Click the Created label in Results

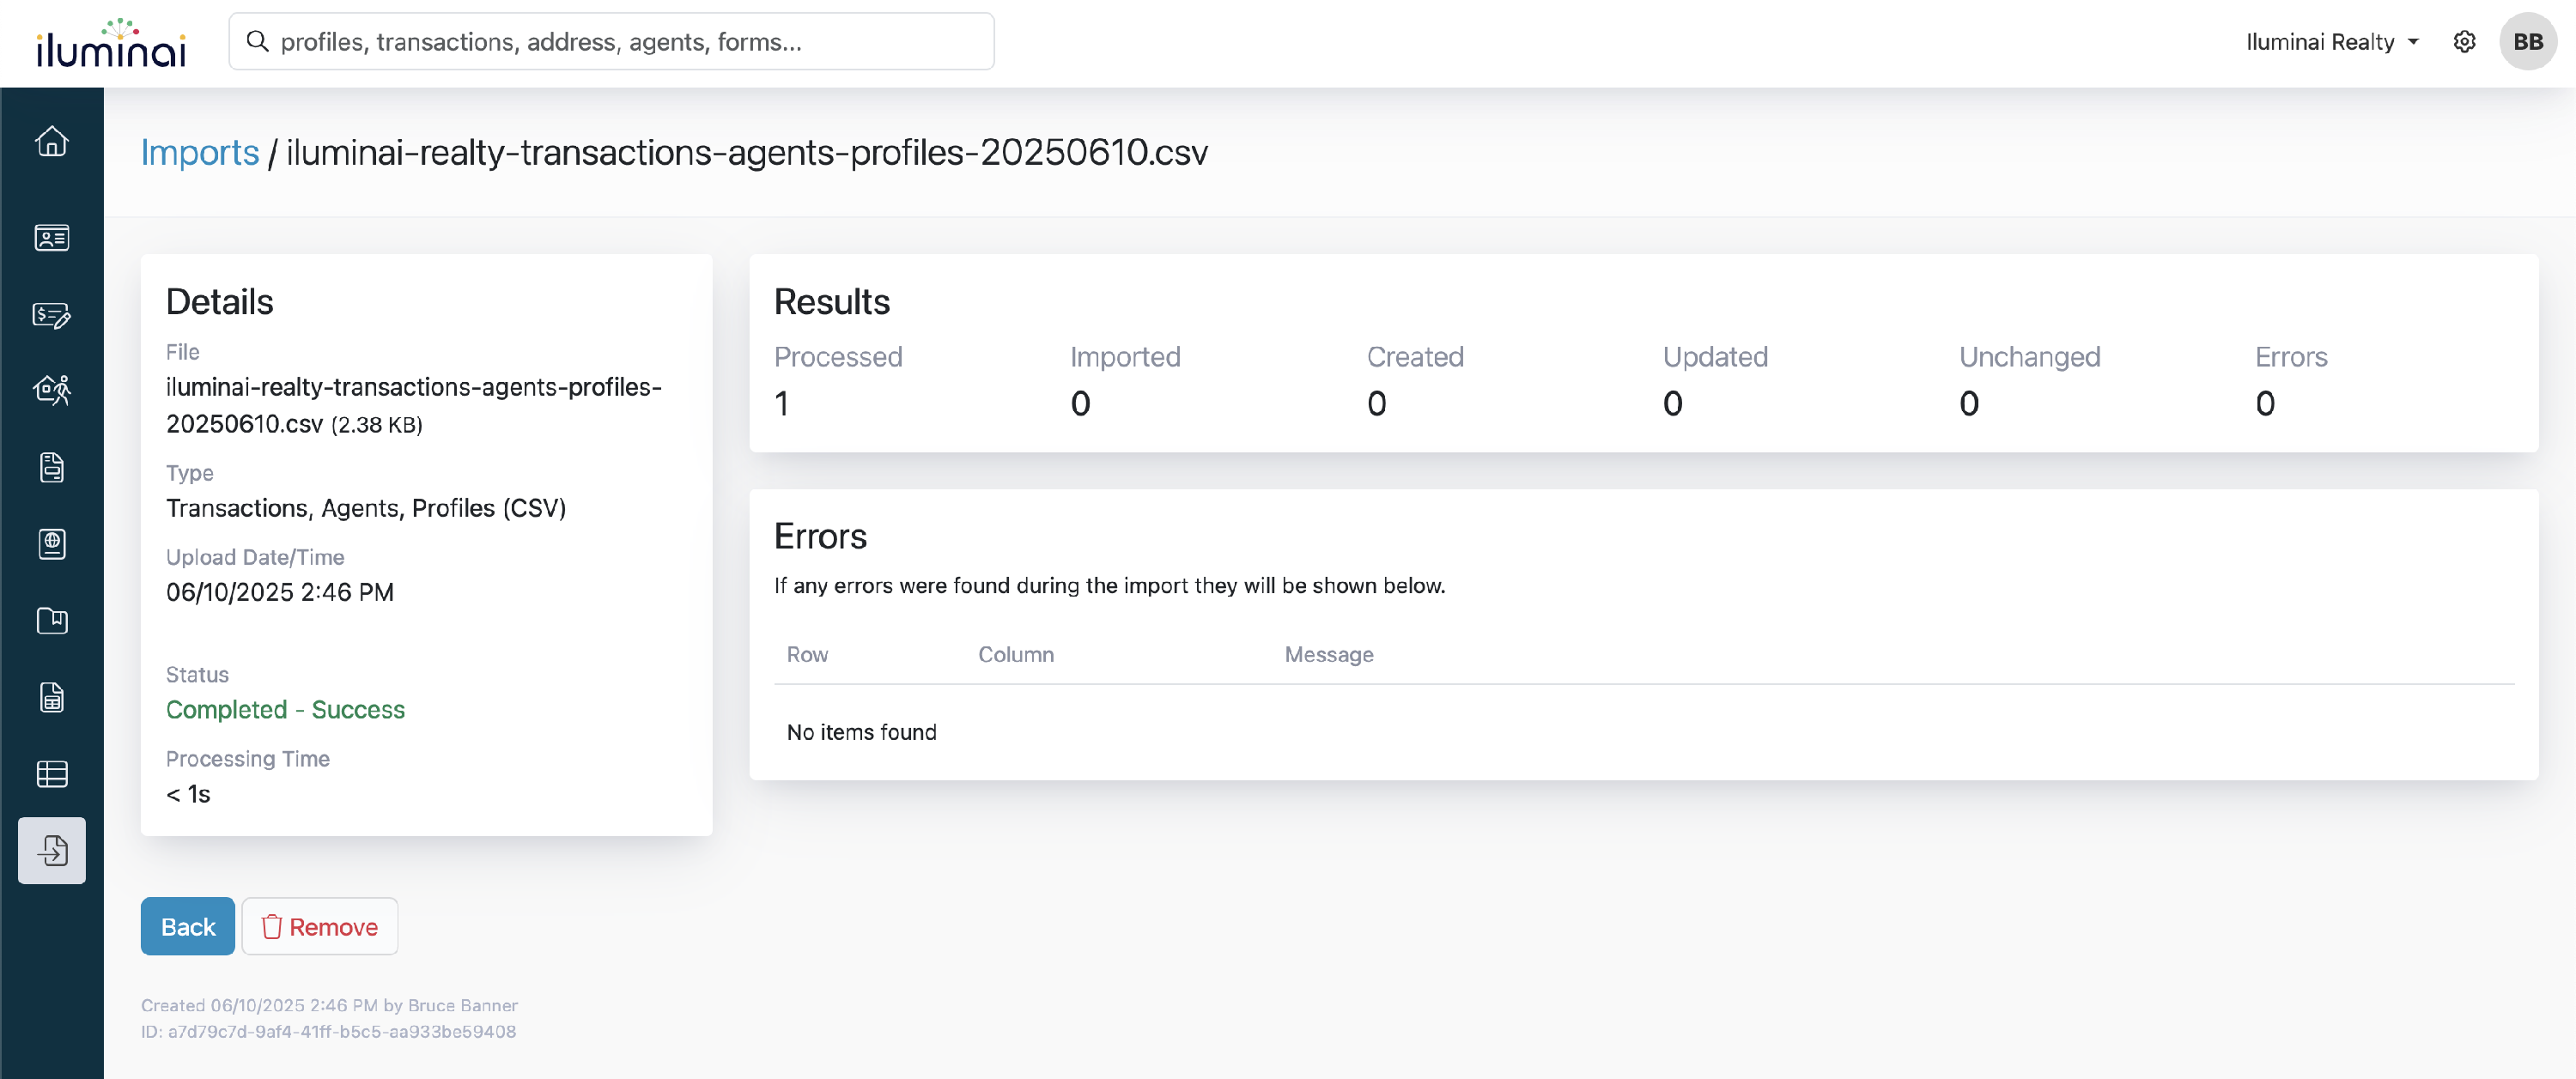click(1415, 357)
